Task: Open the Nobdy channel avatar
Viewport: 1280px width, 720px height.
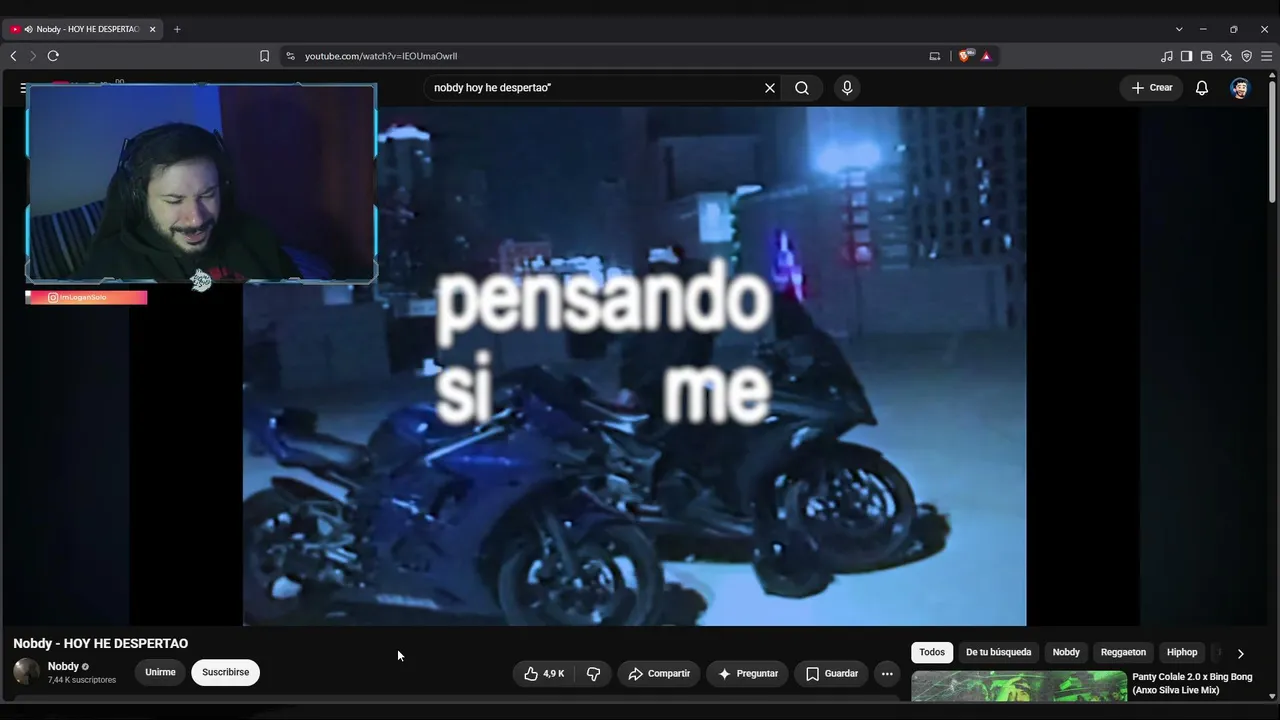Action: (x=26, y=672)
